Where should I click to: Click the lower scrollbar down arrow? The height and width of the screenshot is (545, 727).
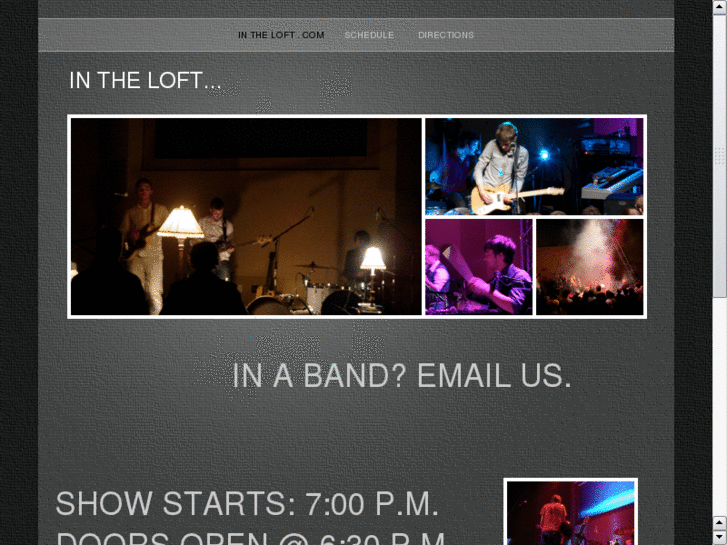tap(719, 538)
